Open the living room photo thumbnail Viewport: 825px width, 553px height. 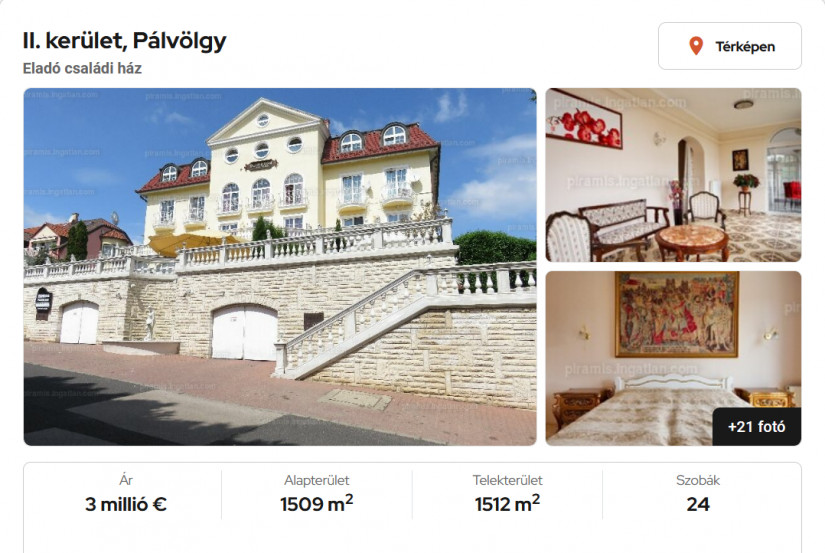coord(673,175)
